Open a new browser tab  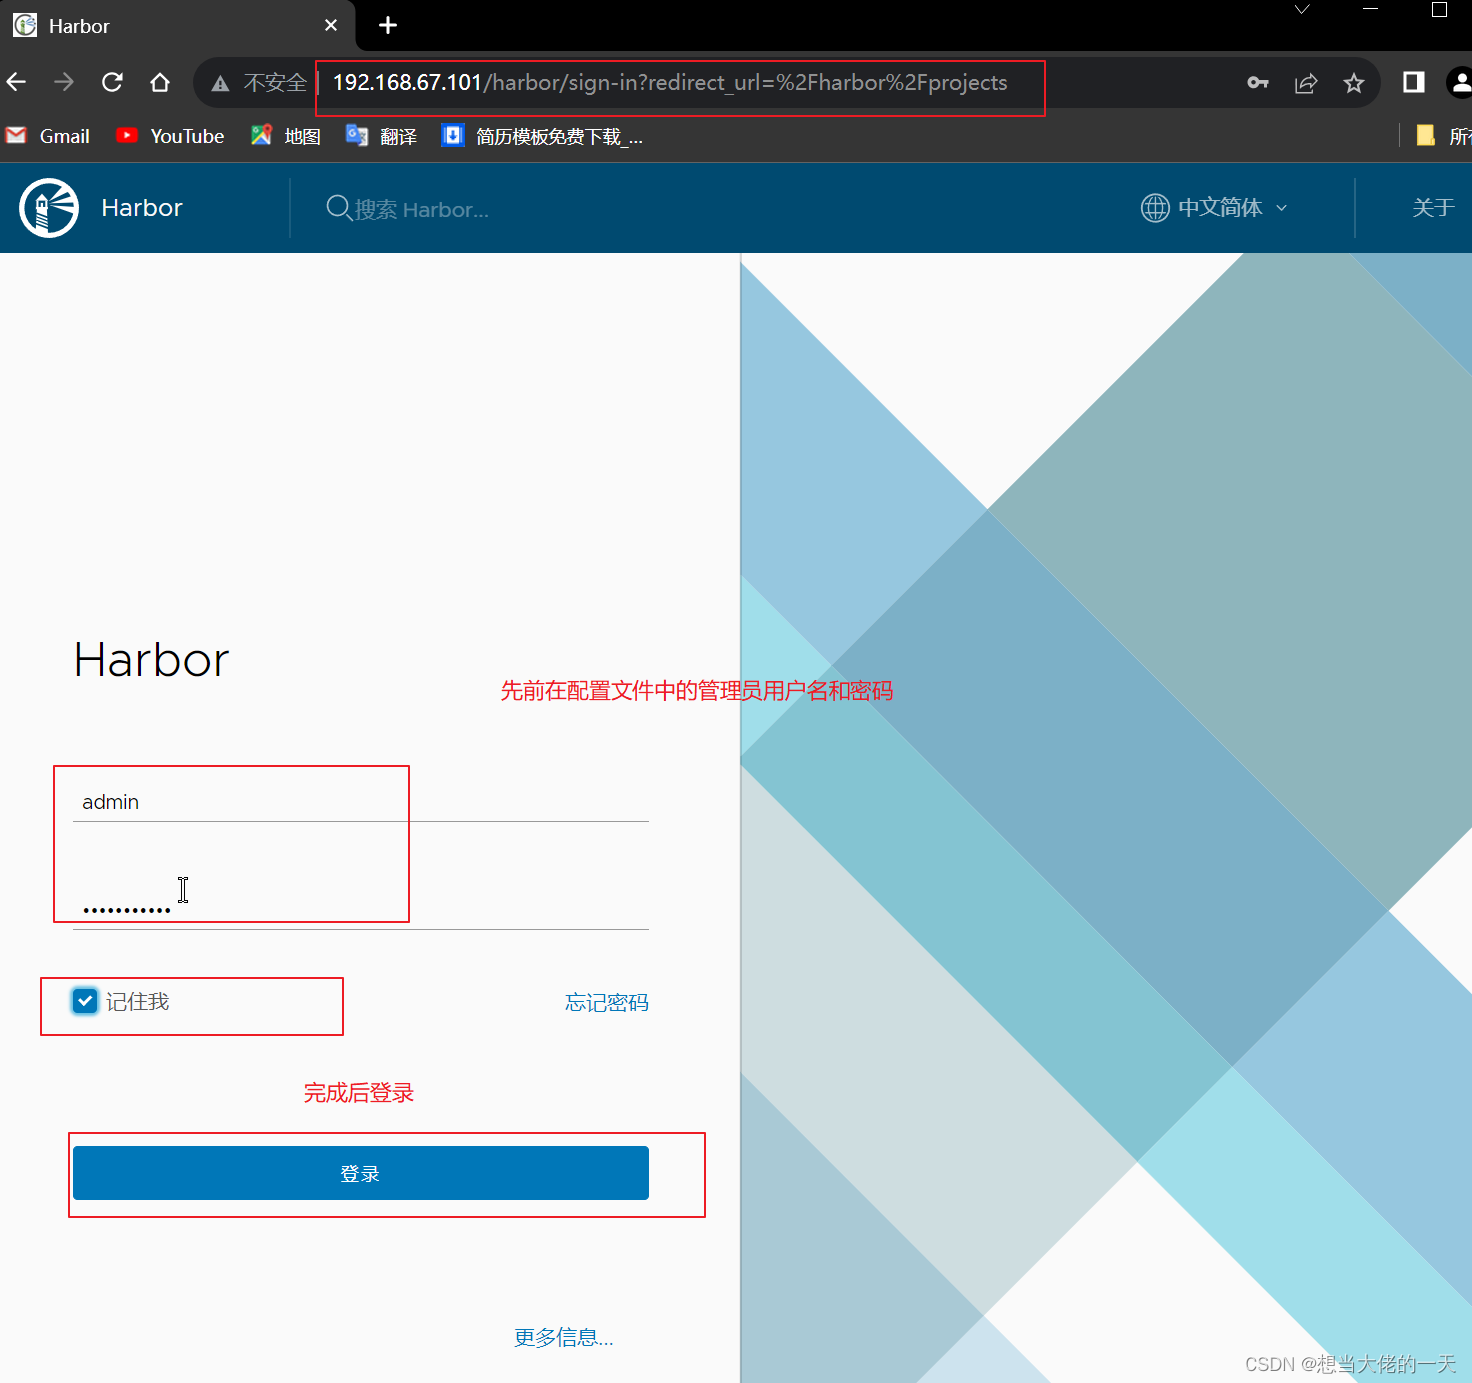pyautogui.click(x=388, y=26)
